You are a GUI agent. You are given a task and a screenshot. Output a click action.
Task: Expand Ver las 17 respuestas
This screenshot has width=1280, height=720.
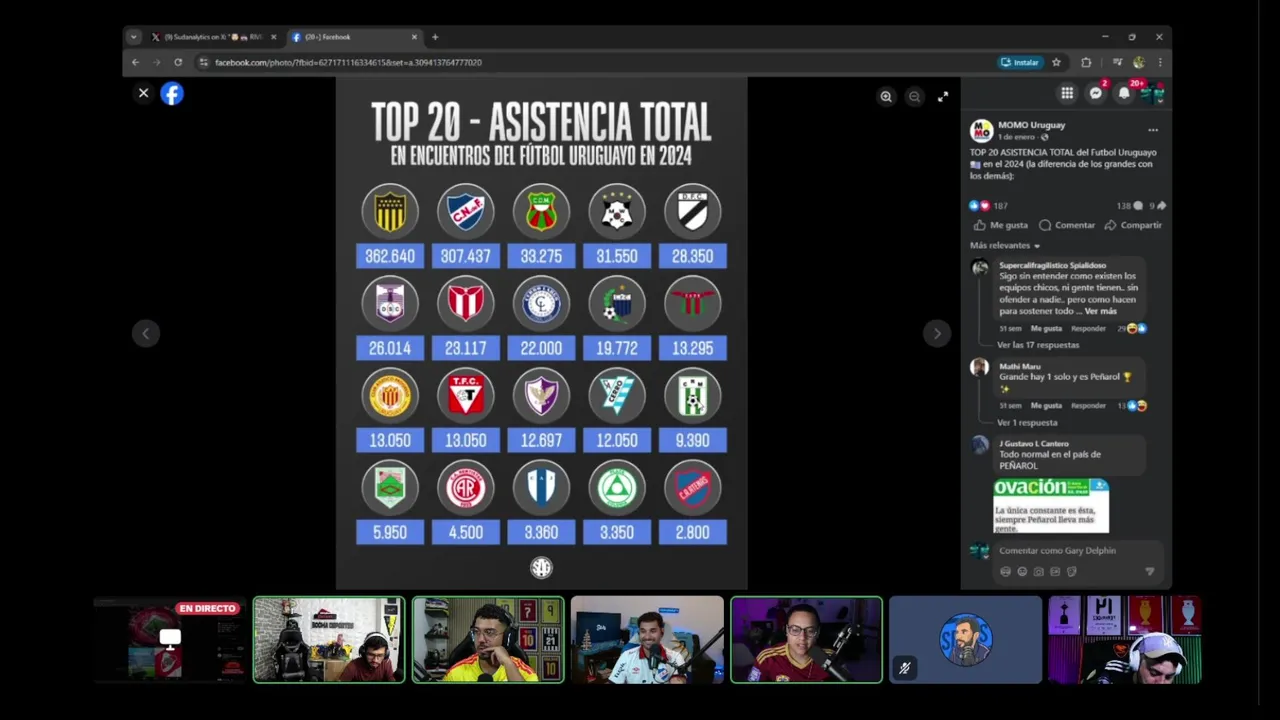pos(1038,345)
